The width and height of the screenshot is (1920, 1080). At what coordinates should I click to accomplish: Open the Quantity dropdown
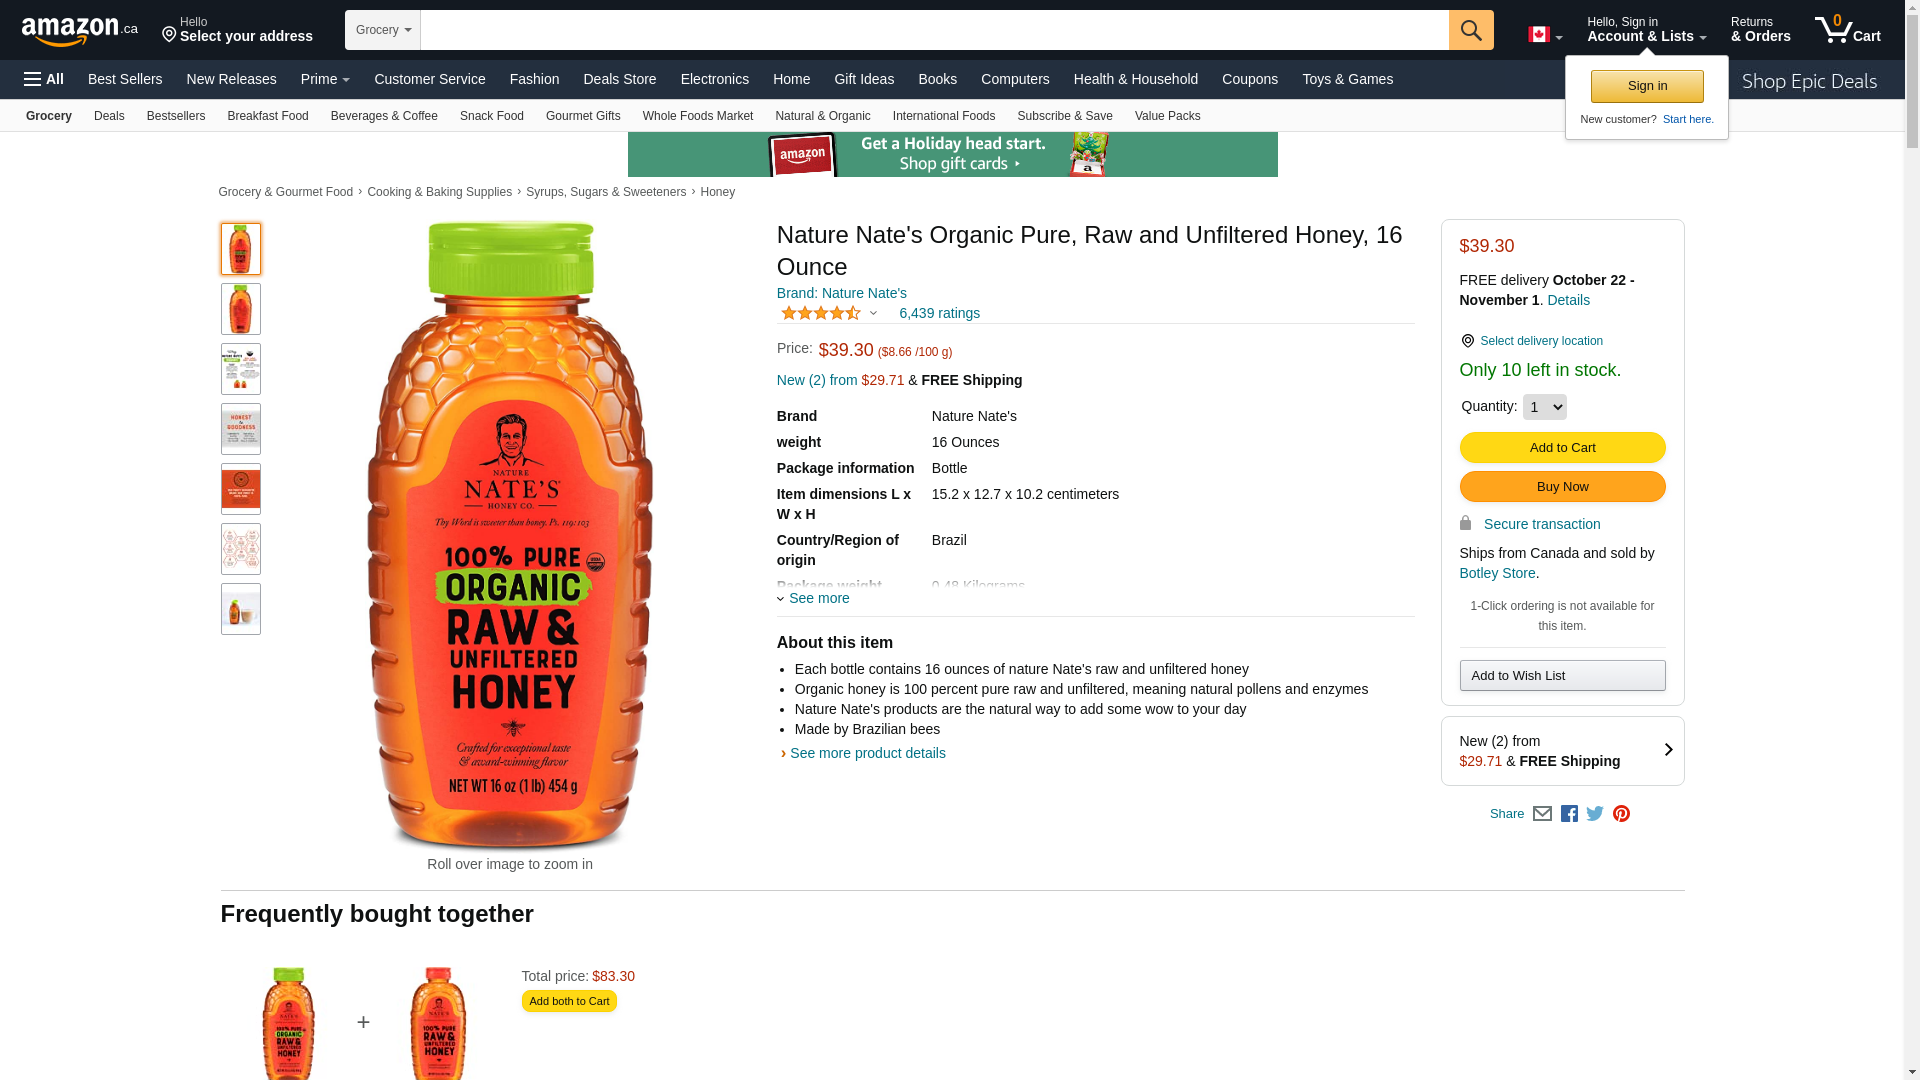click(x=1544, y=407)
